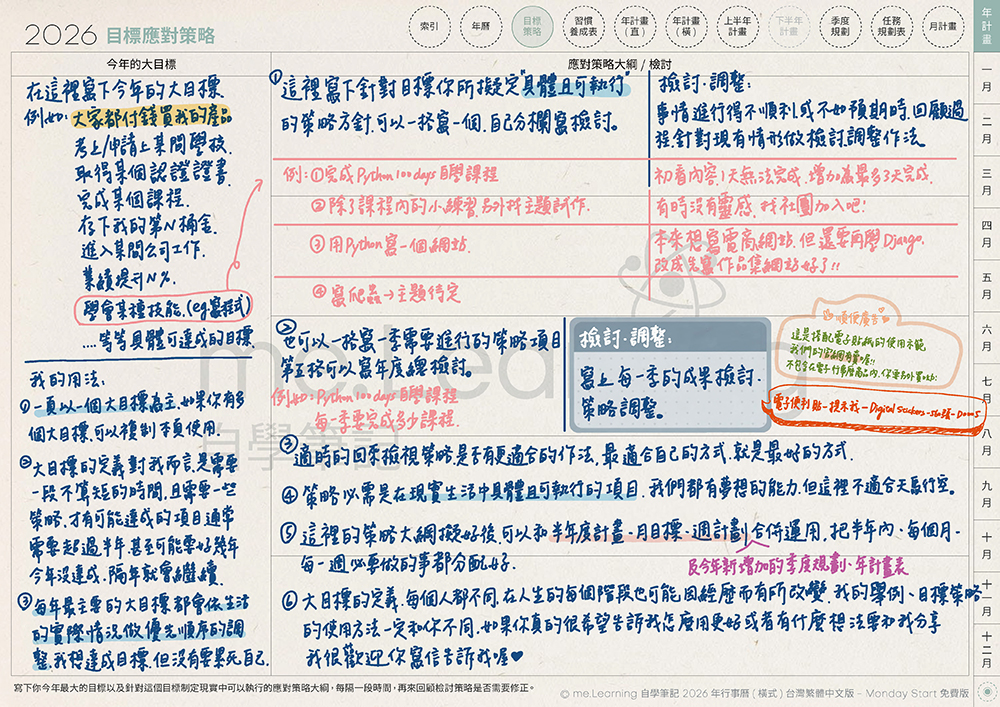The width and height of the screenshot is (1000, 707).
Task: Open the 習慣養成表 habit tracker page
Action: 586,26
